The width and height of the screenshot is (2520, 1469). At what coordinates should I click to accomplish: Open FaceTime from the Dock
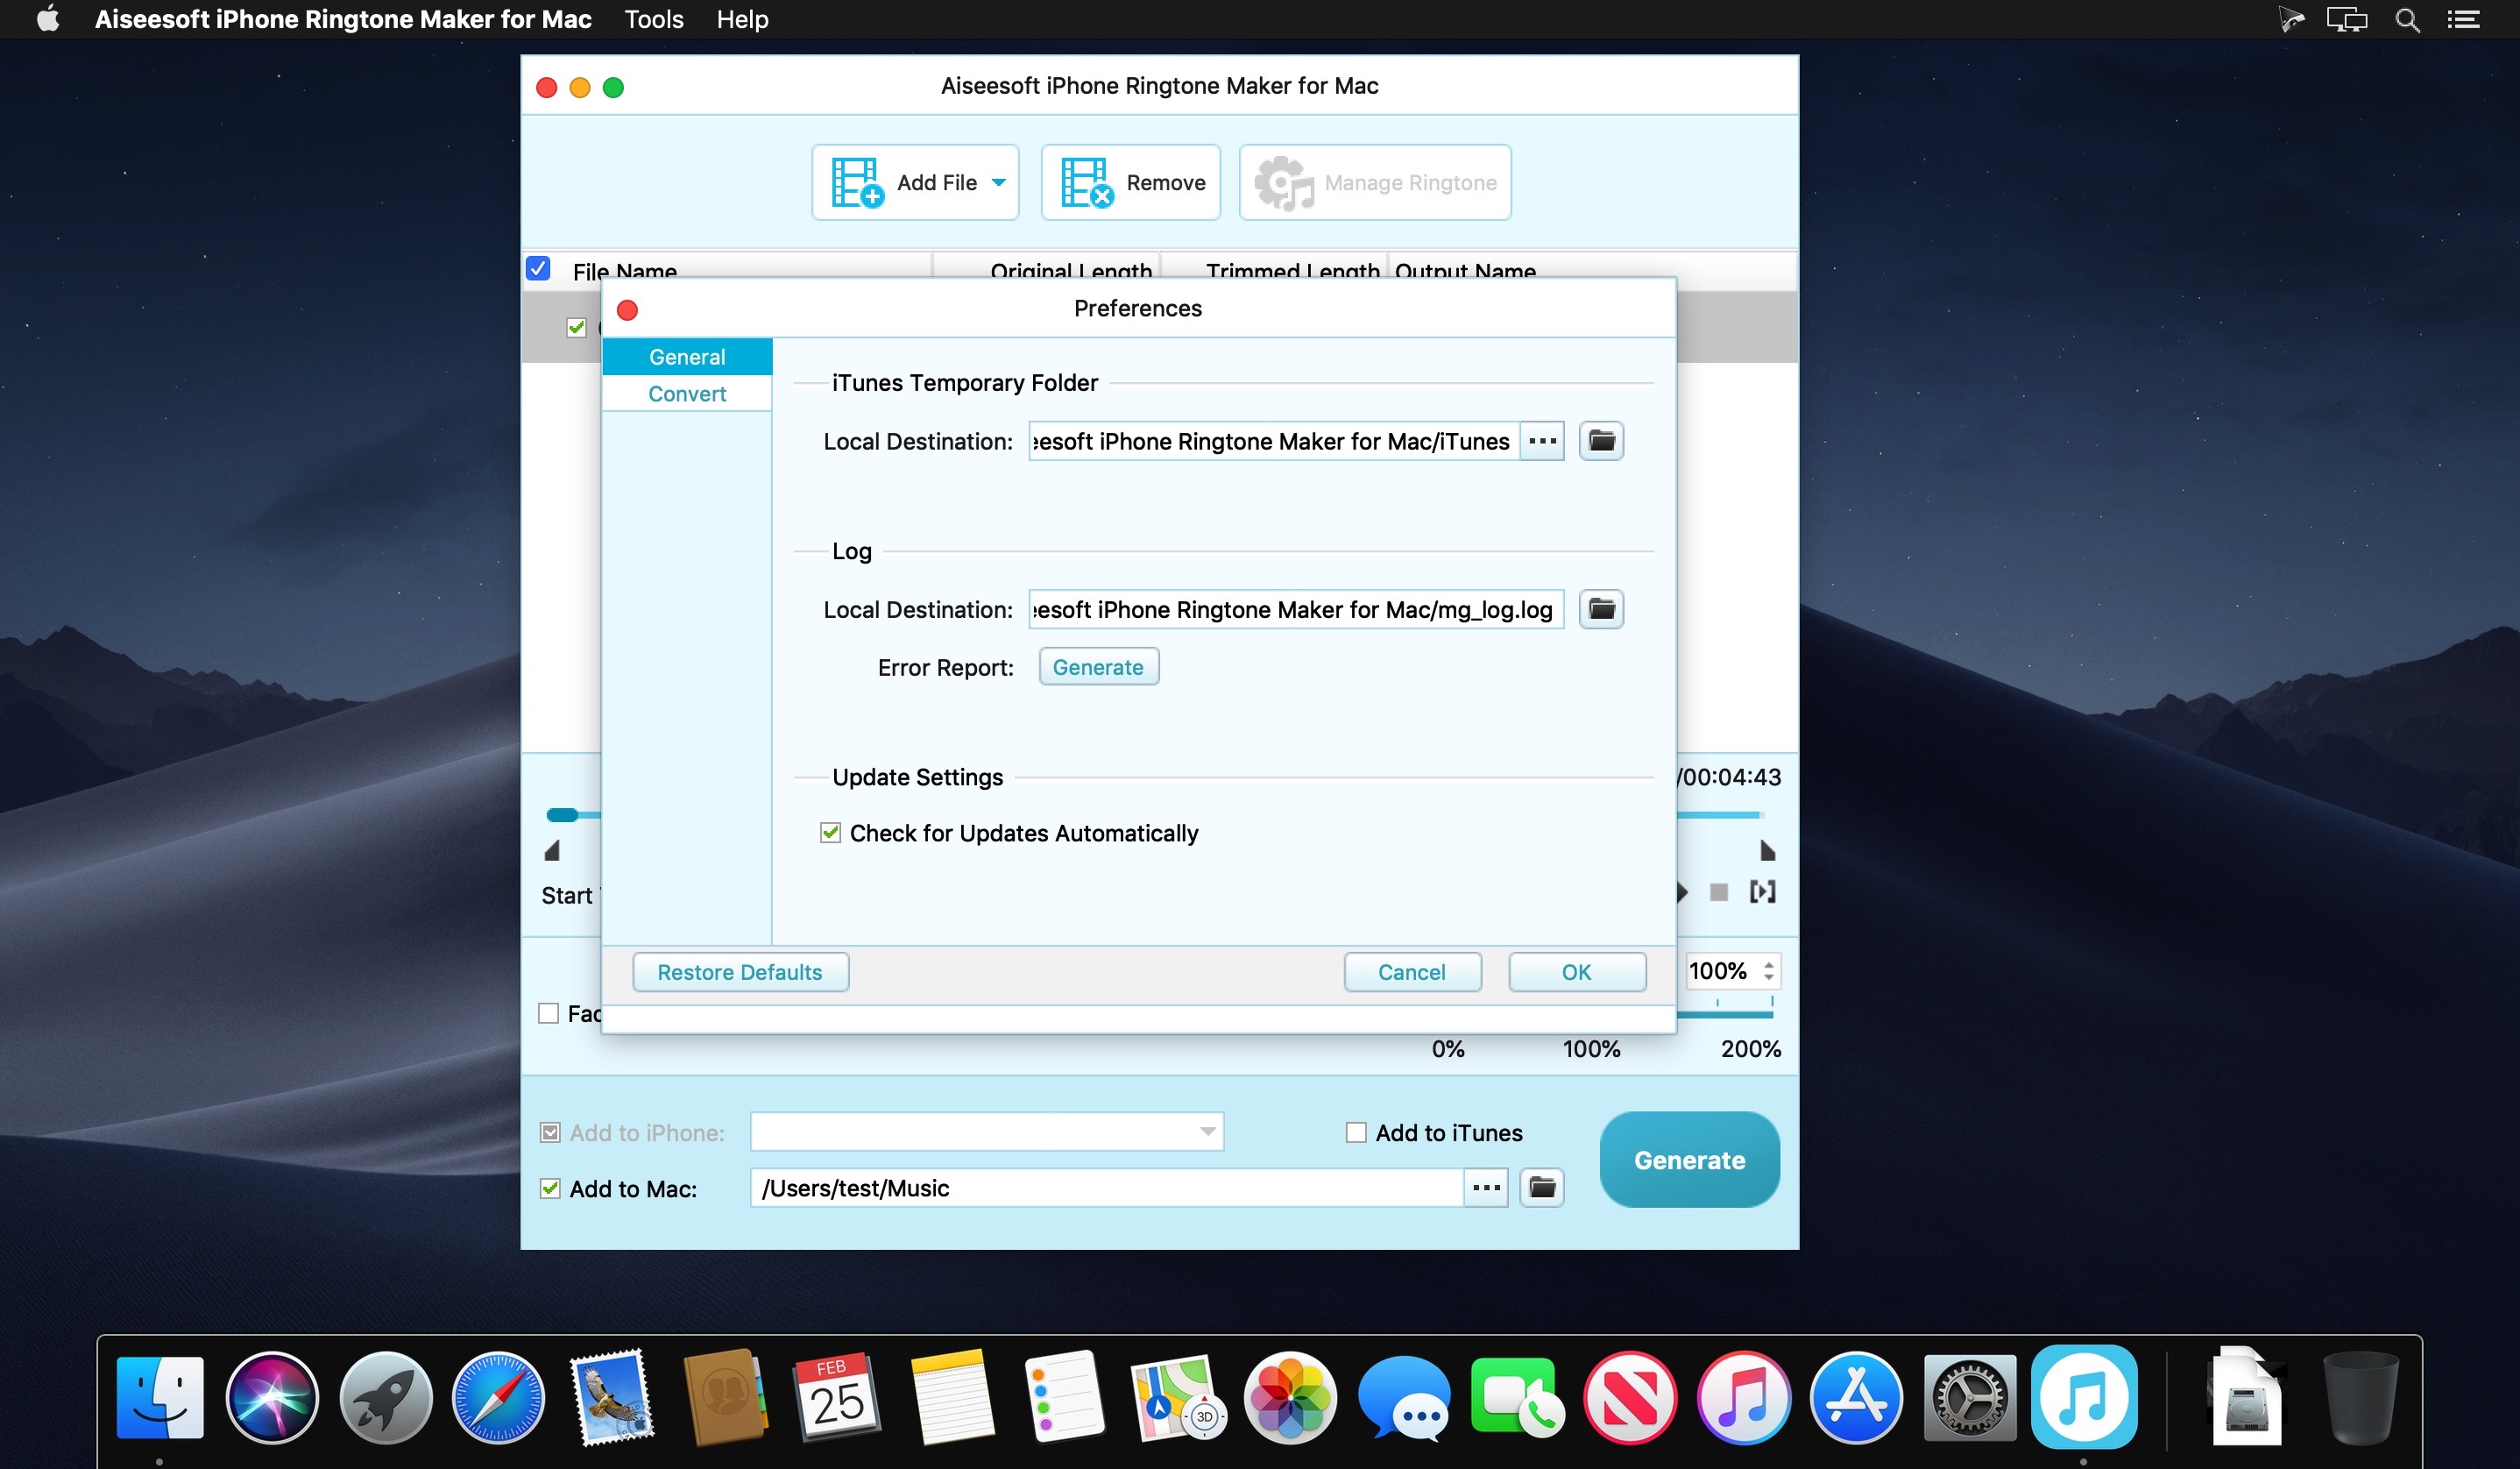[1517, 1397]
